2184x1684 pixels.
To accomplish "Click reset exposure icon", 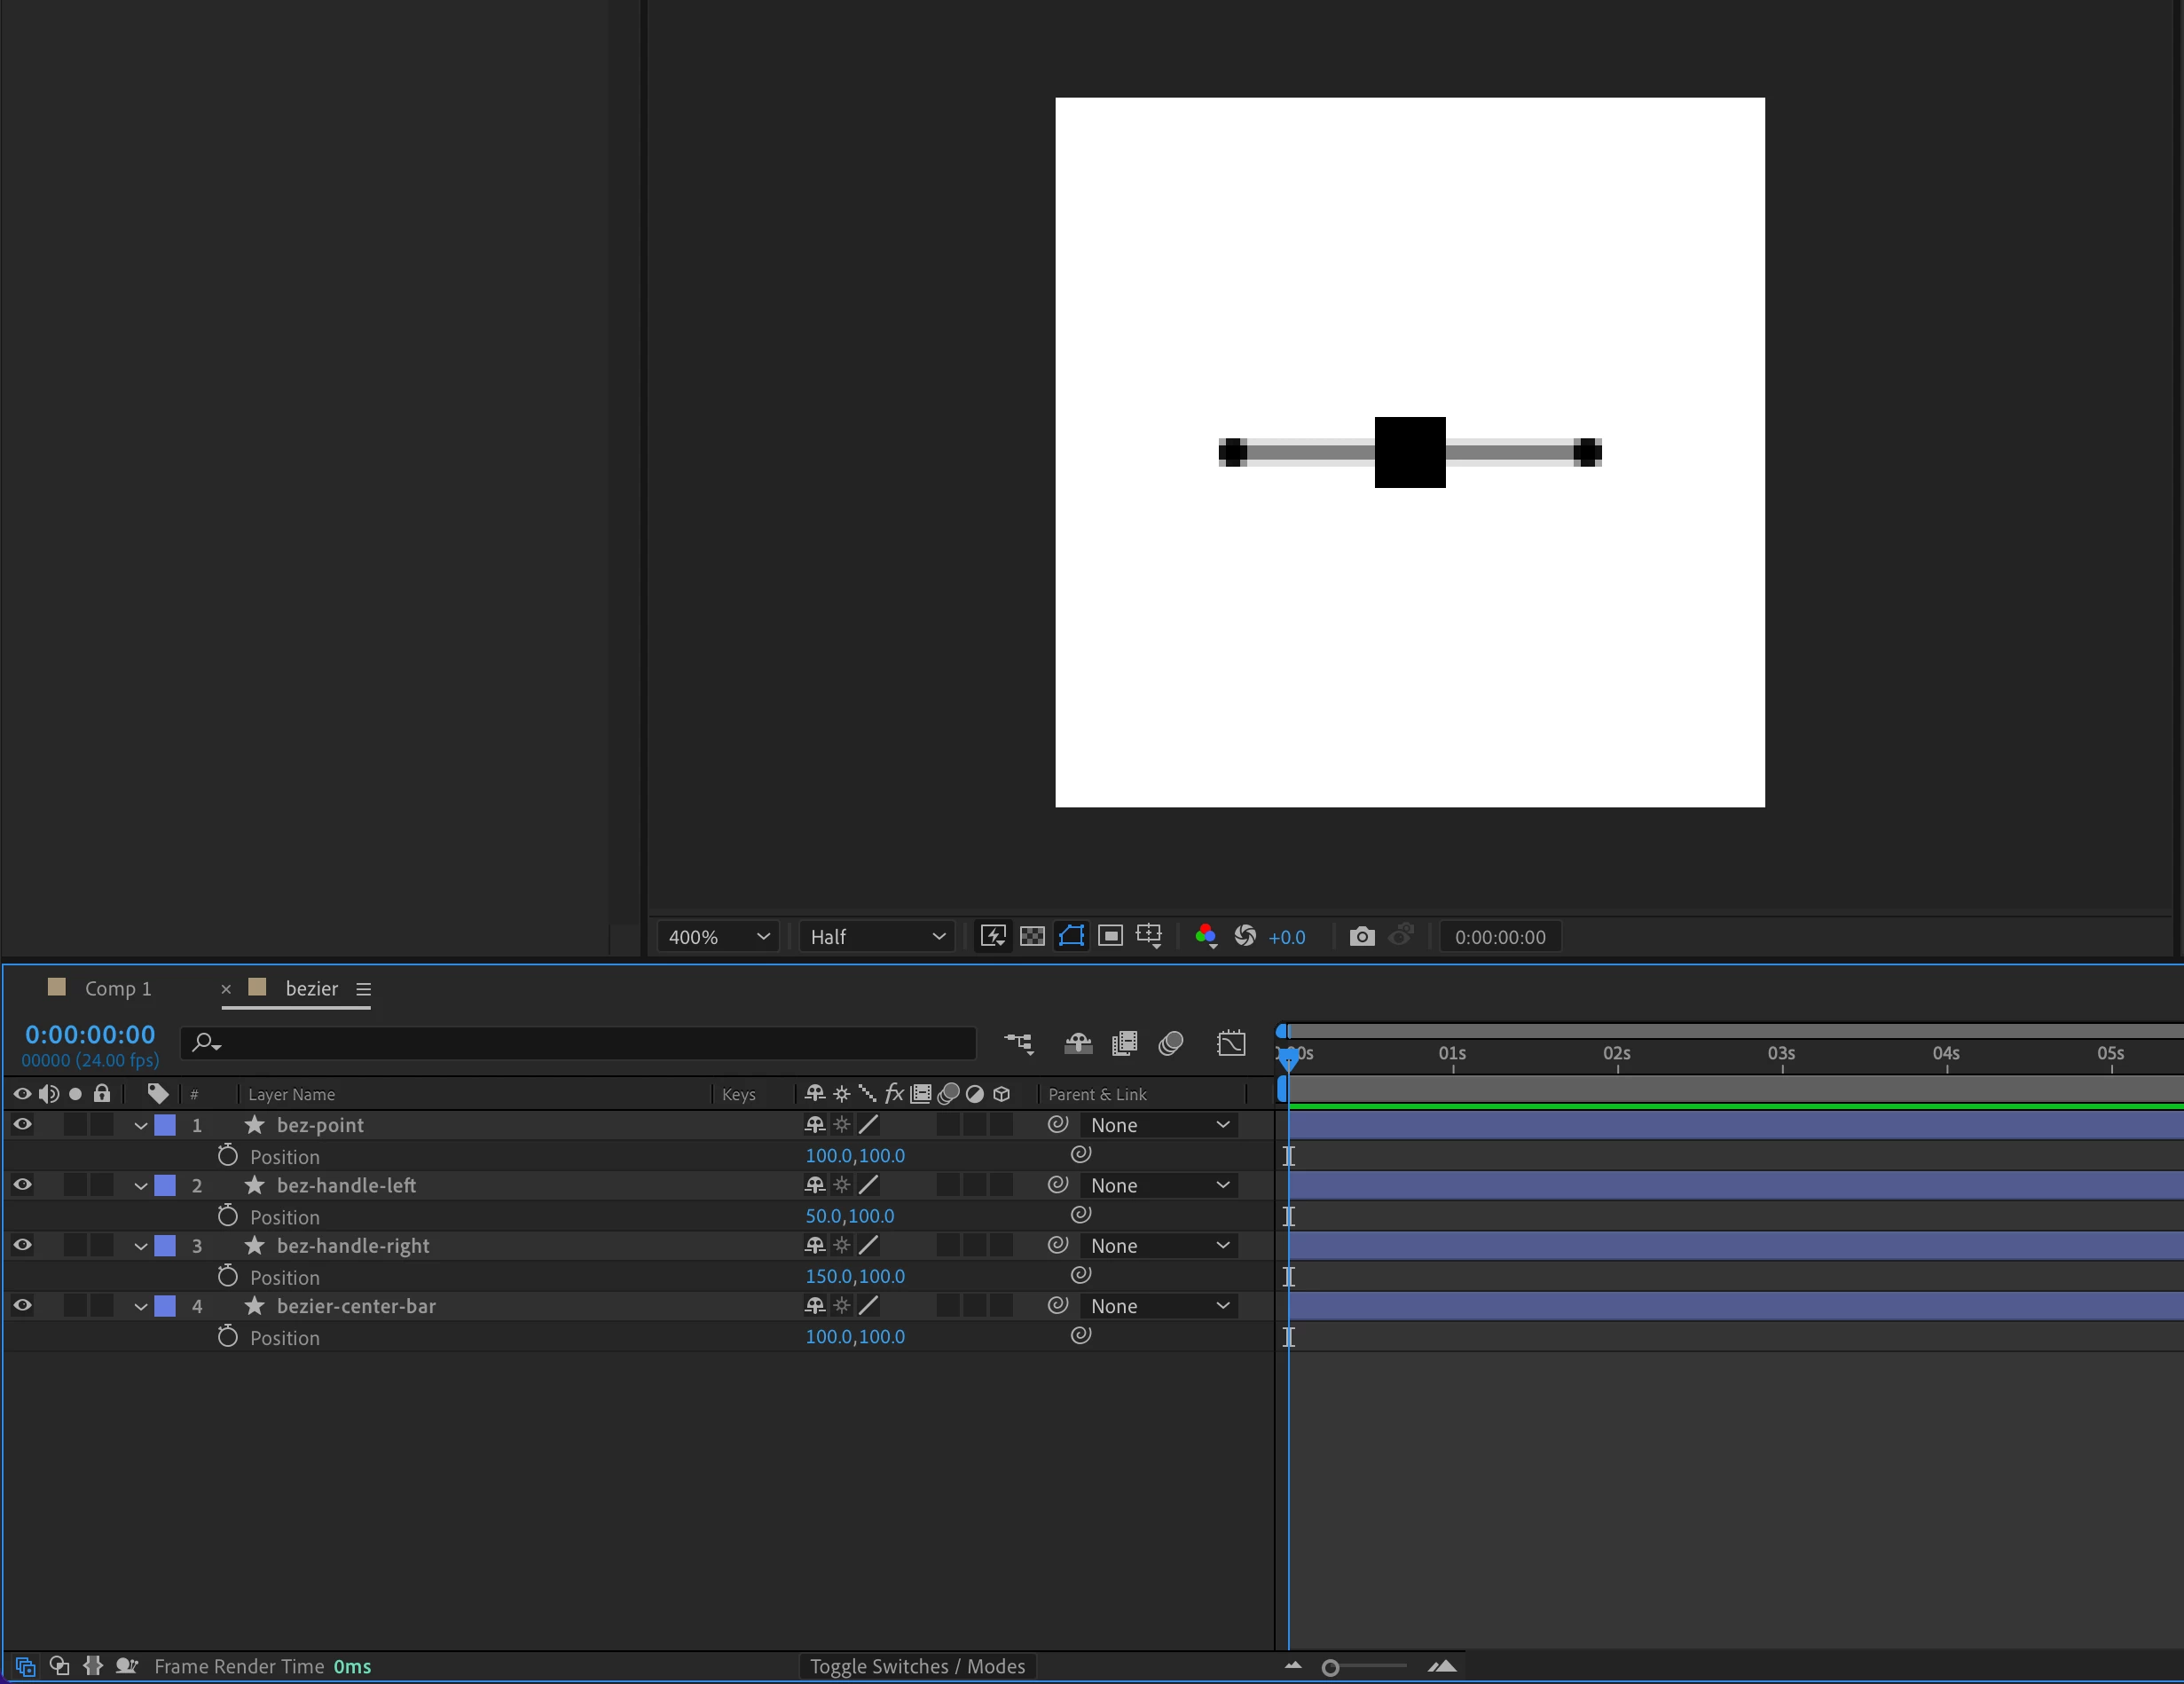I will click(1245, 936).
